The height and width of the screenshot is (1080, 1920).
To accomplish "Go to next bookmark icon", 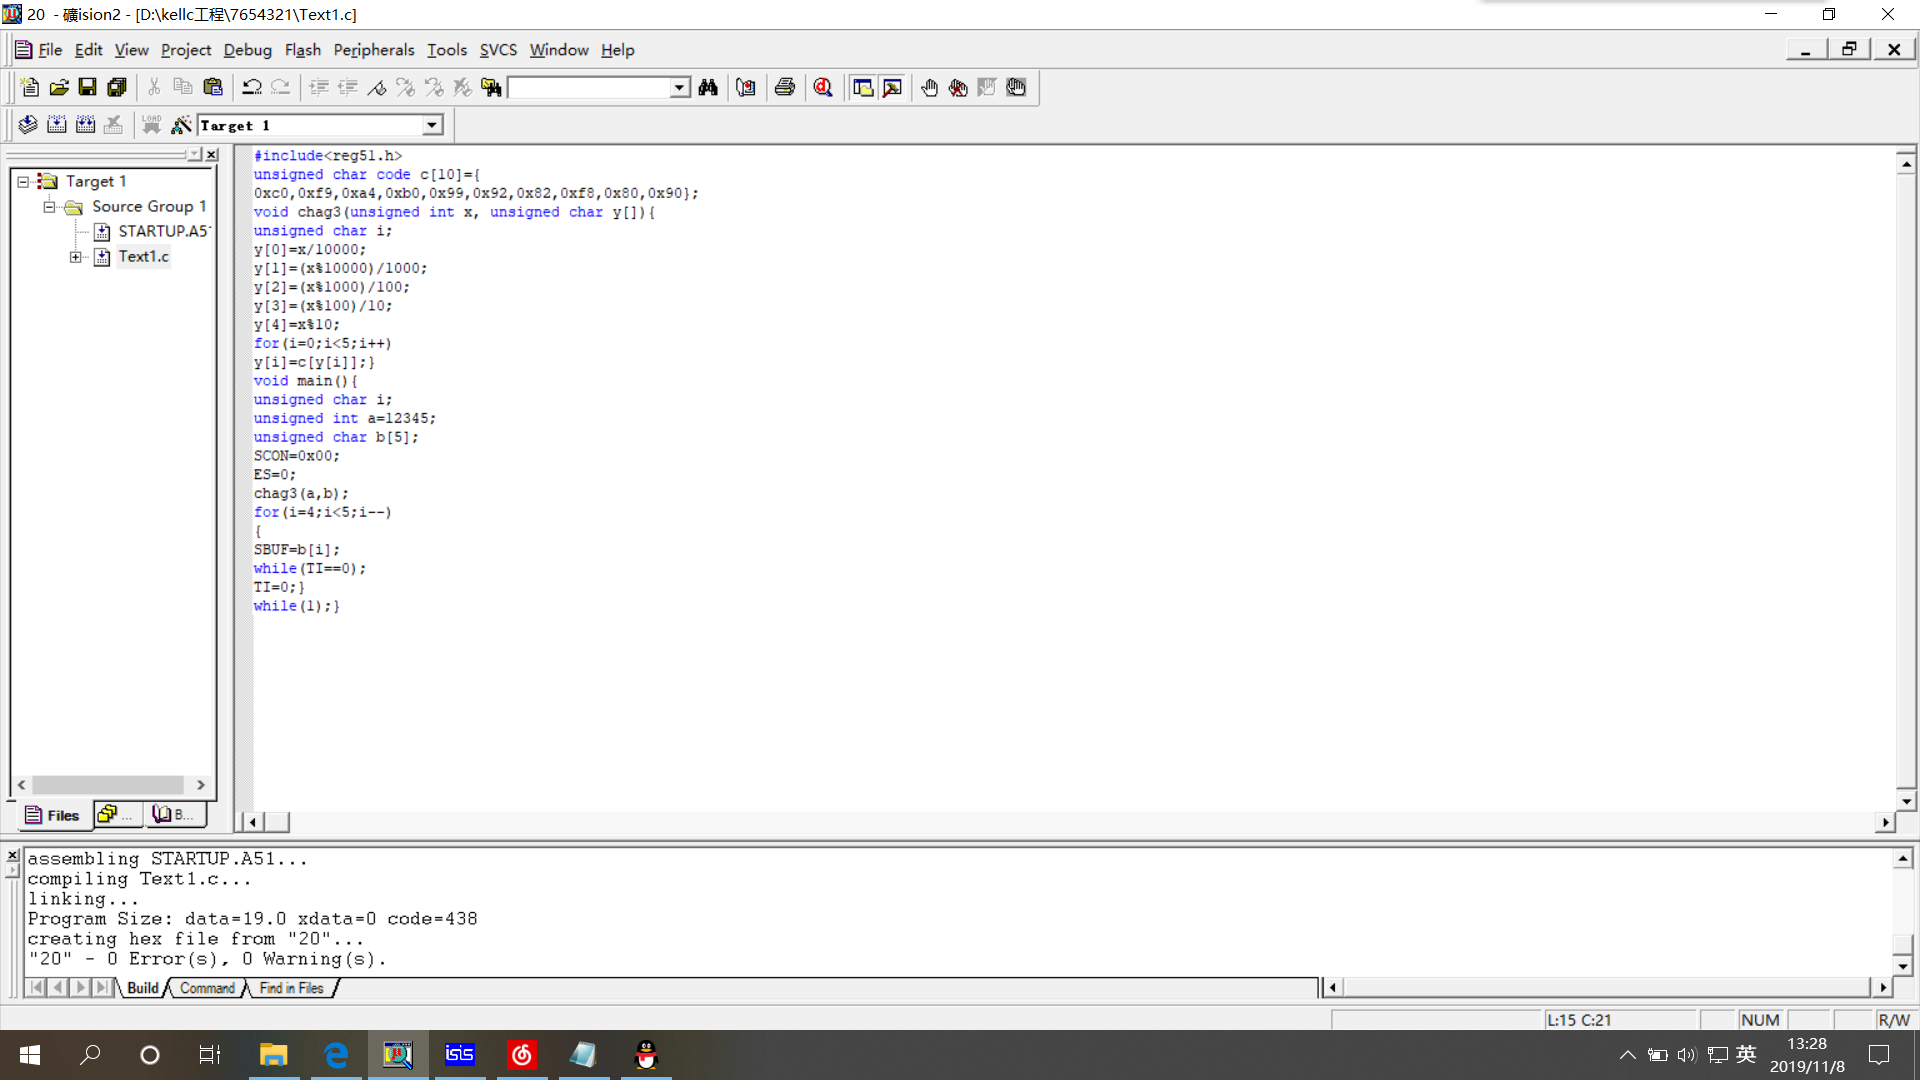I will [405, 88].
